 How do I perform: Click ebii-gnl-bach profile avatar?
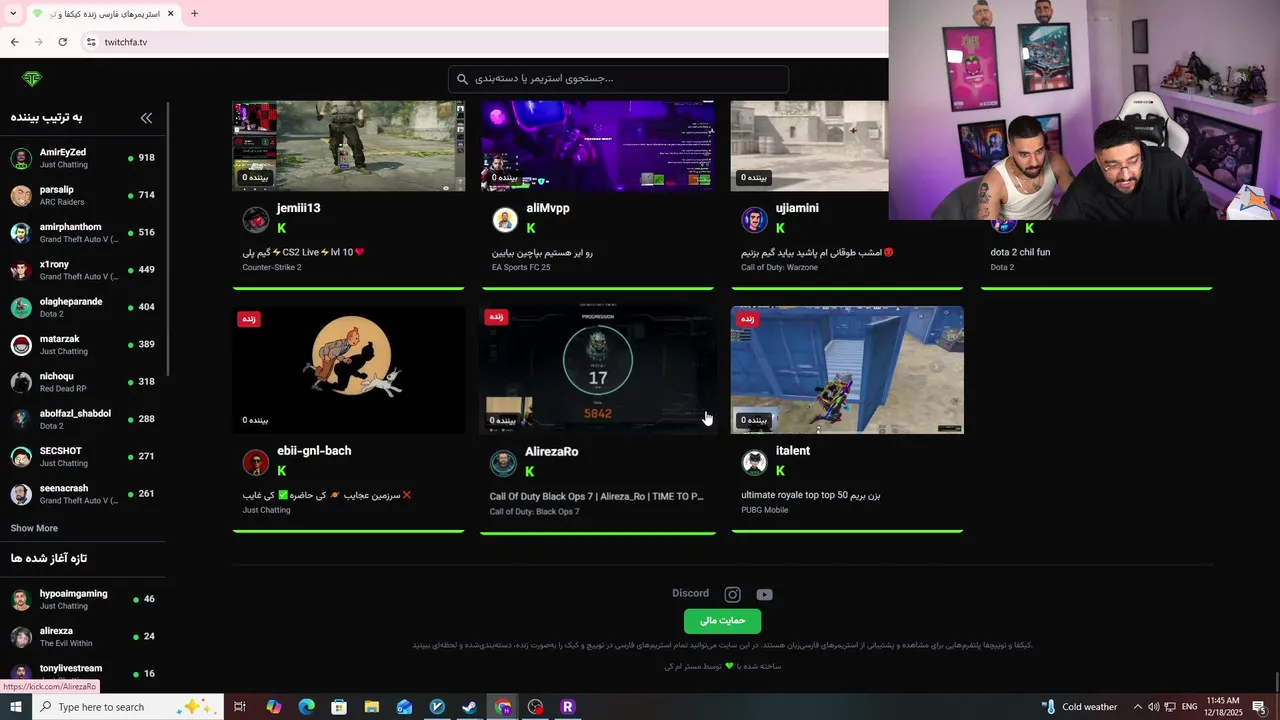point(256,462)
